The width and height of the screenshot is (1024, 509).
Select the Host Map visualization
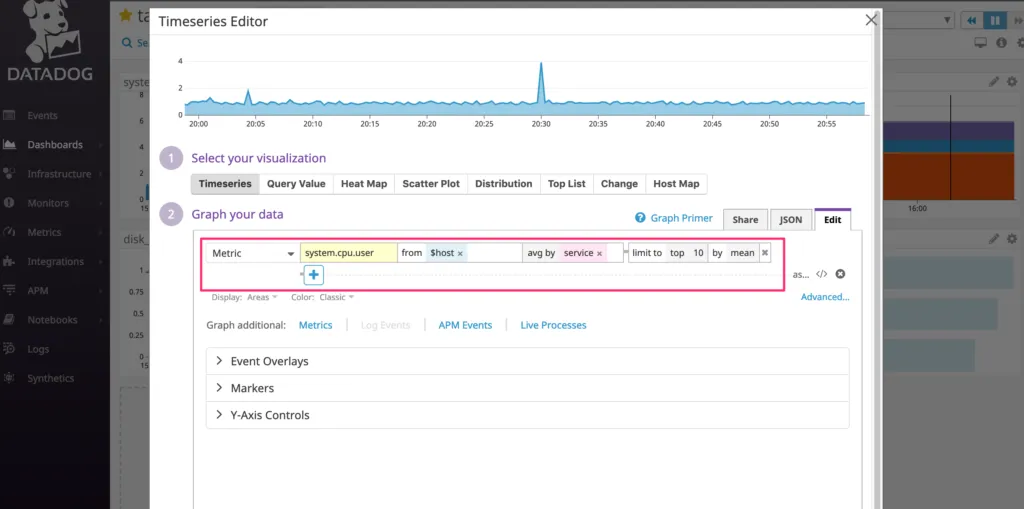(676, 184)
